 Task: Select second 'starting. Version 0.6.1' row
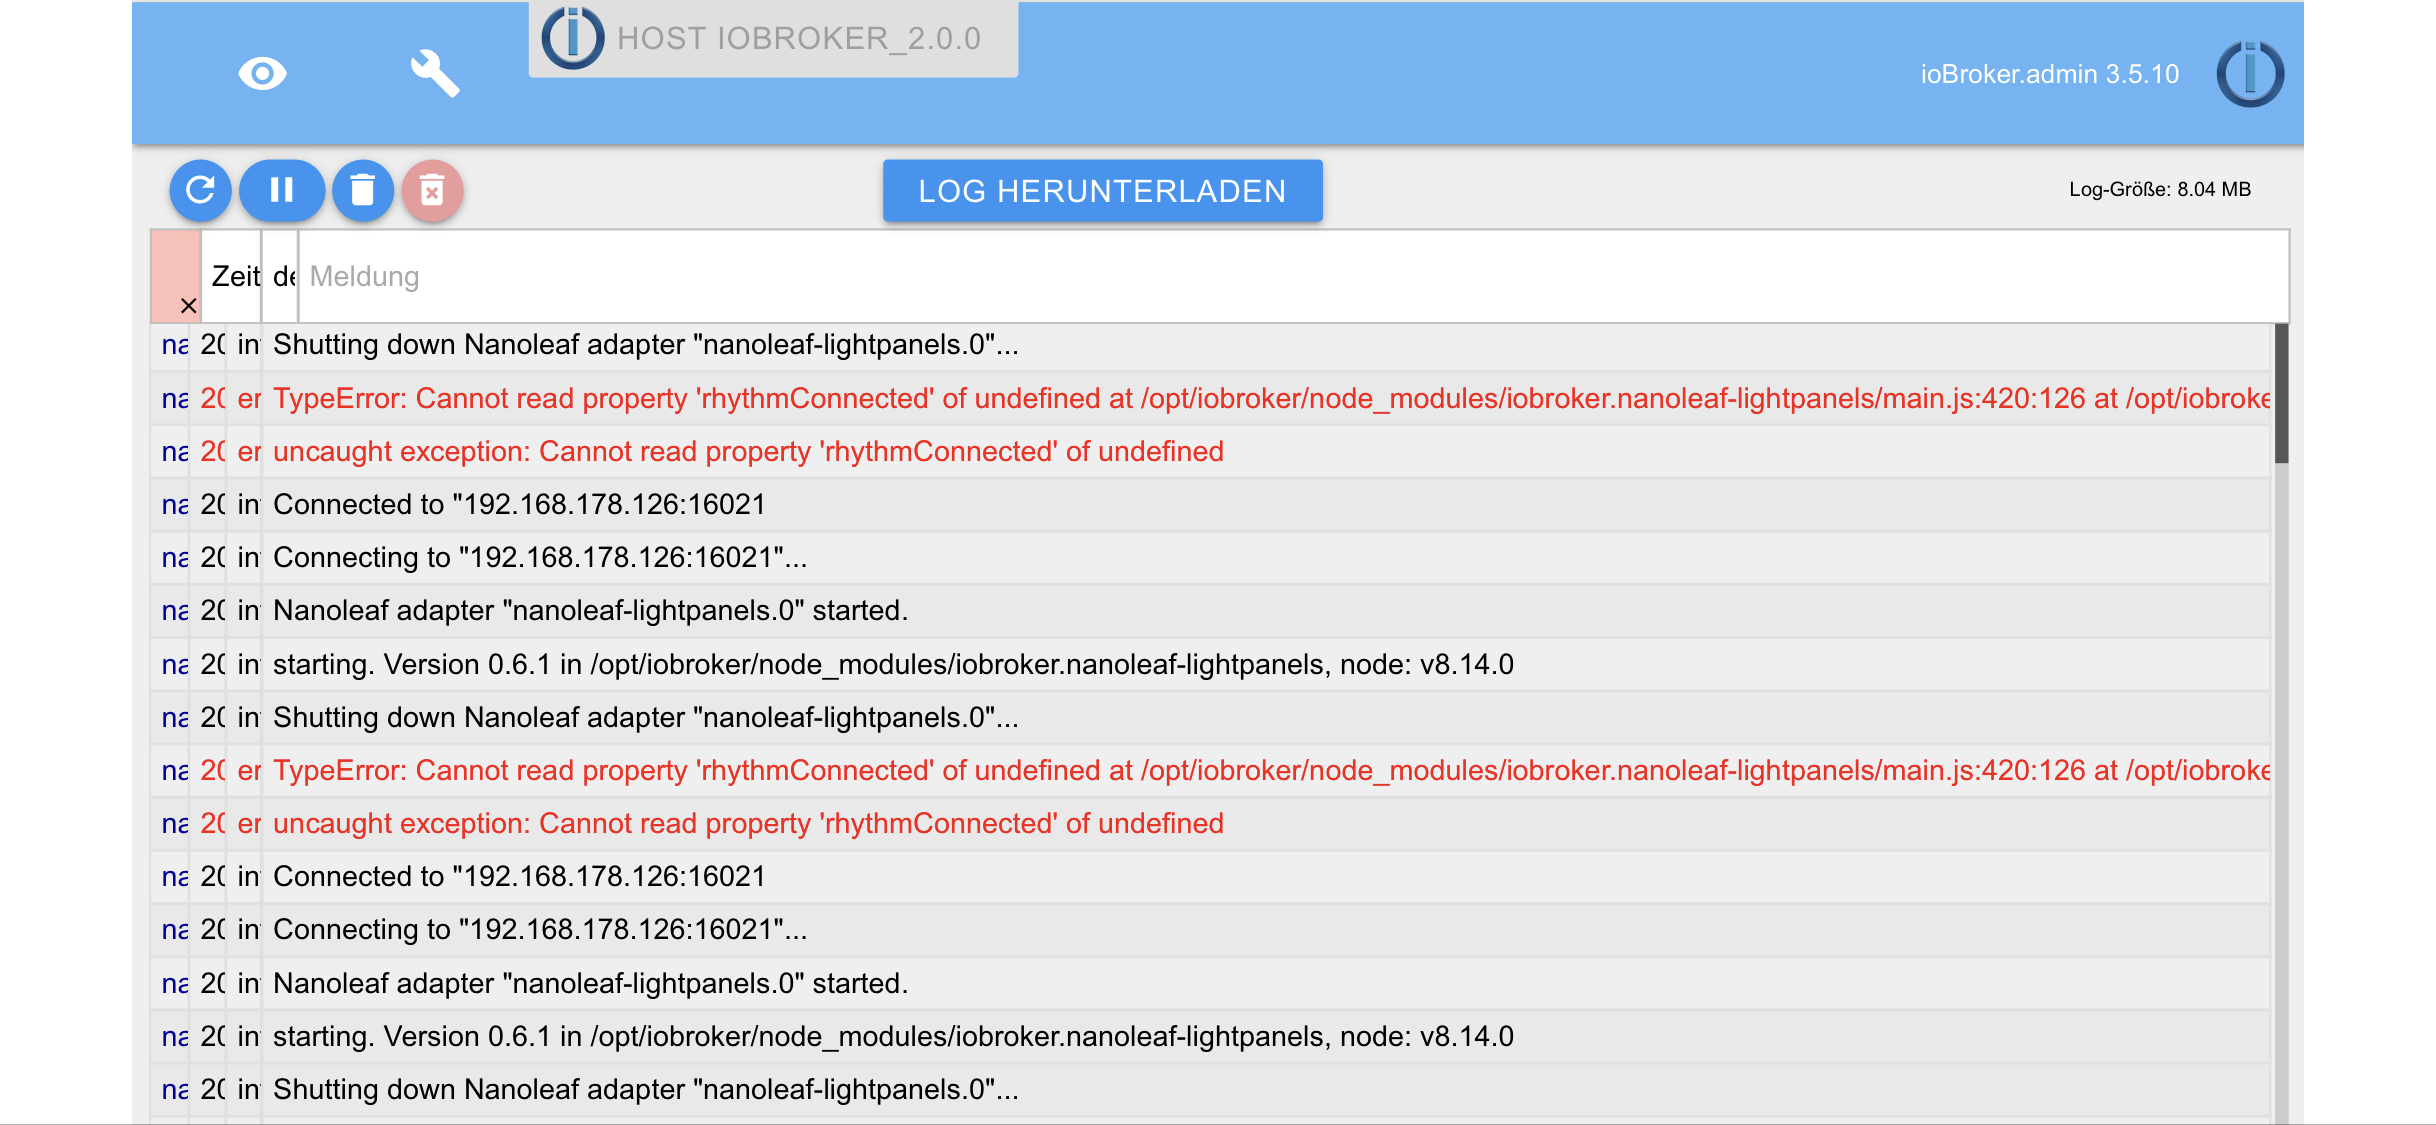click(x=1211, y=1036)
